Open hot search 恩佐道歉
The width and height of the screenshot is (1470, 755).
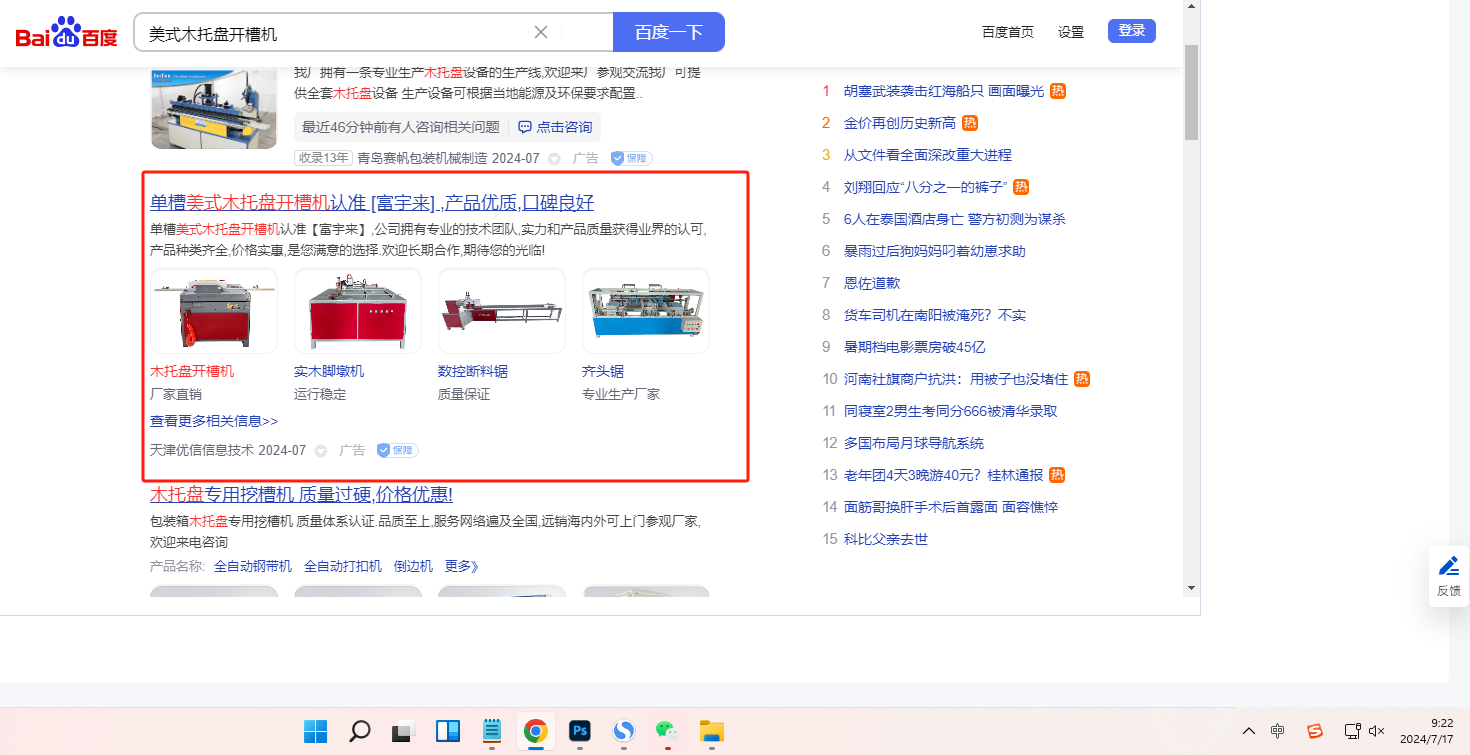click(x=872, y=283)
